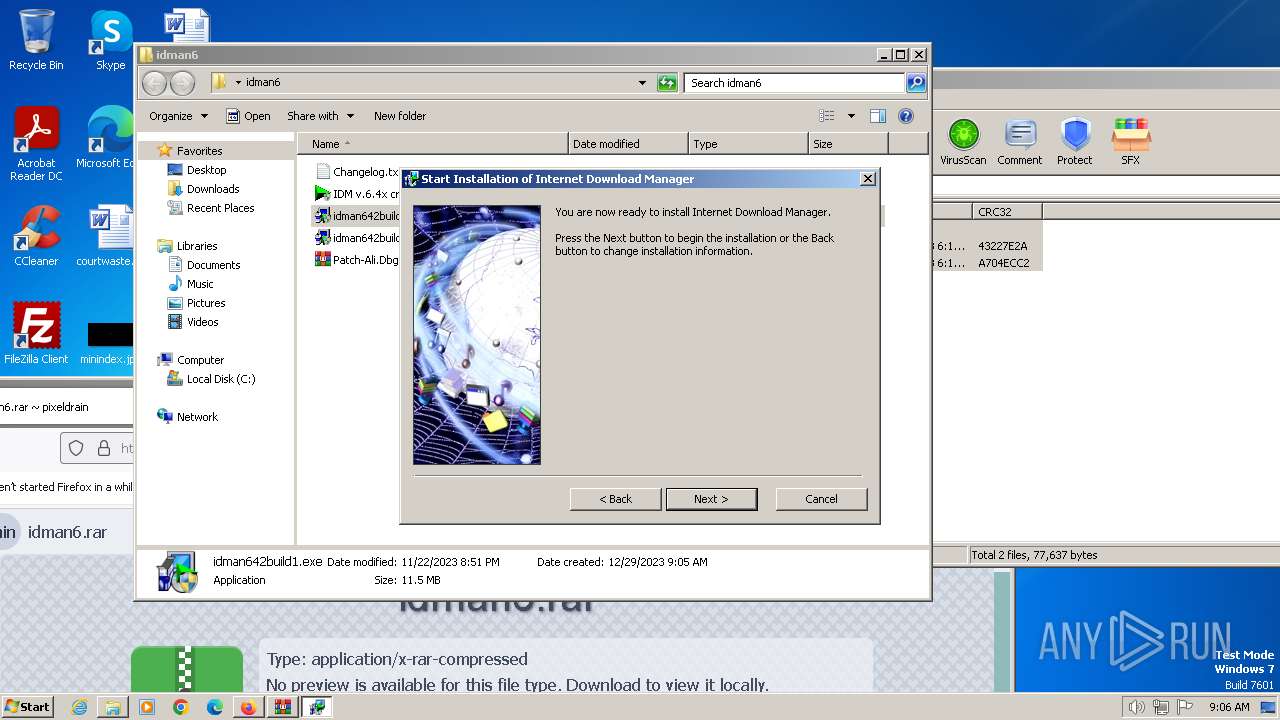The height and width of the screenshot is (720, 1280).
Task: Create a New folder in idman6
Action: pos(400,116)
